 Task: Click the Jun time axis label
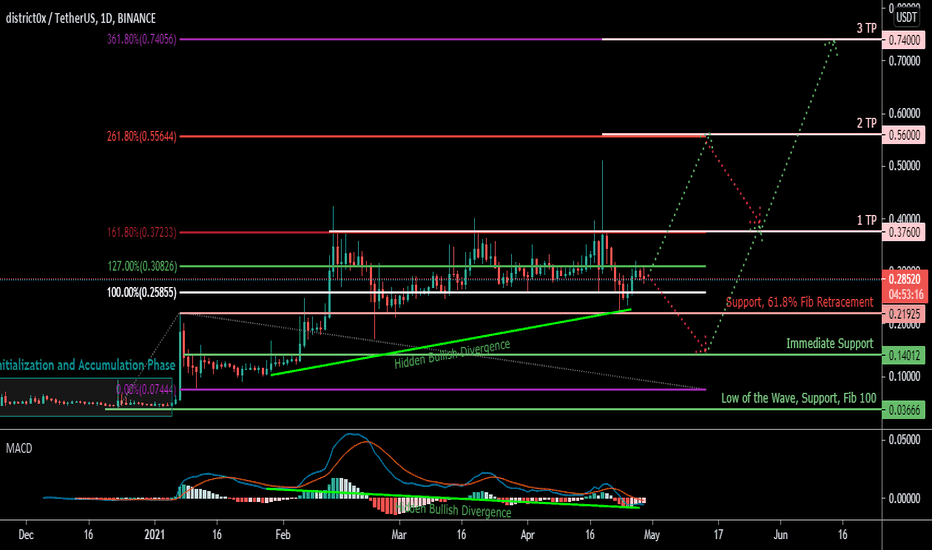click(780, 535)
